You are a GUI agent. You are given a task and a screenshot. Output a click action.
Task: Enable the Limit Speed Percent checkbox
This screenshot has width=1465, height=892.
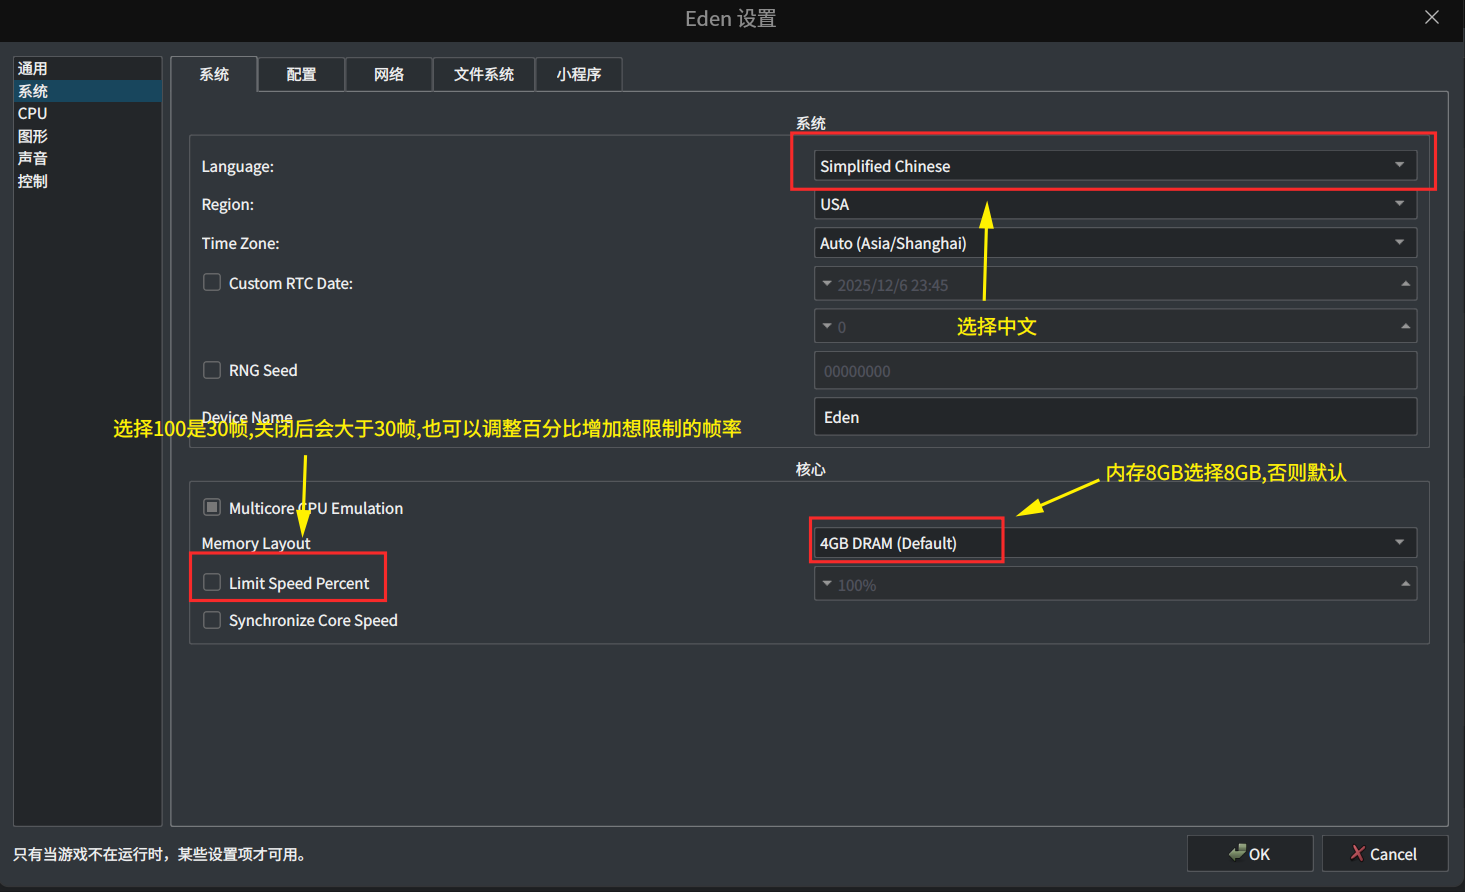(x=212, y=583)
